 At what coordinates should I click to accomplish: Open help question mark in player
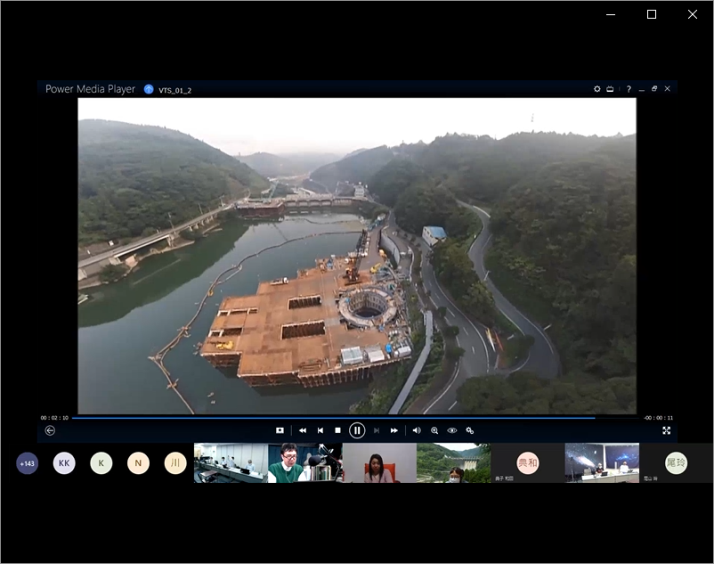[x=628, y=89]
